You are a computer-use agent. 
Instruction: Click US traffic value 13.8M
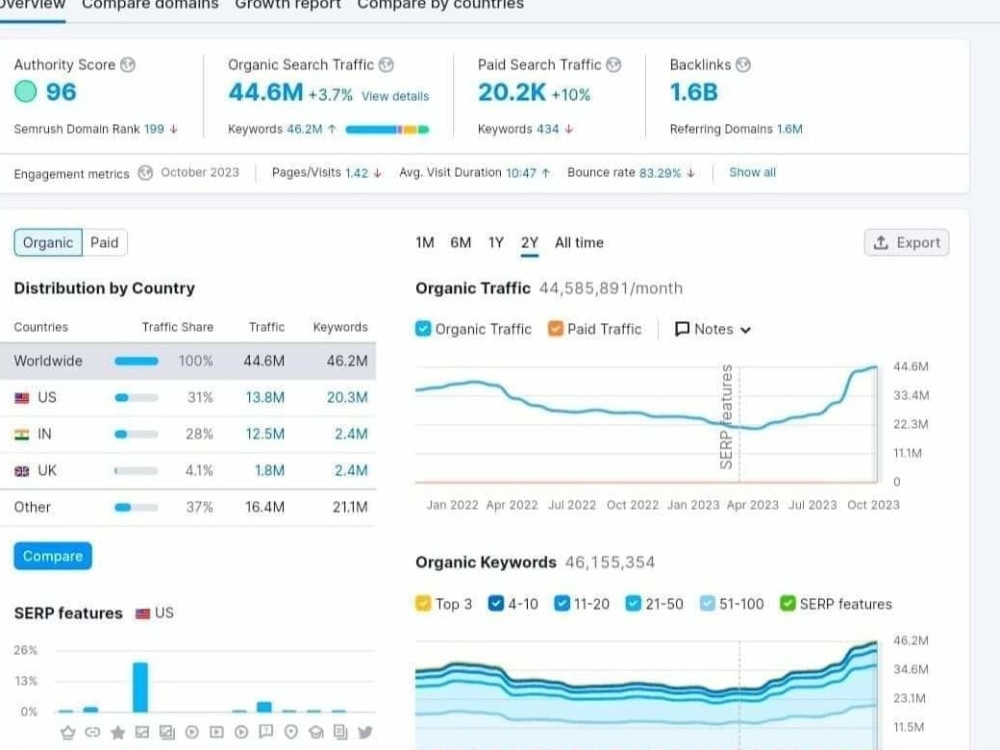pos(265,398)
